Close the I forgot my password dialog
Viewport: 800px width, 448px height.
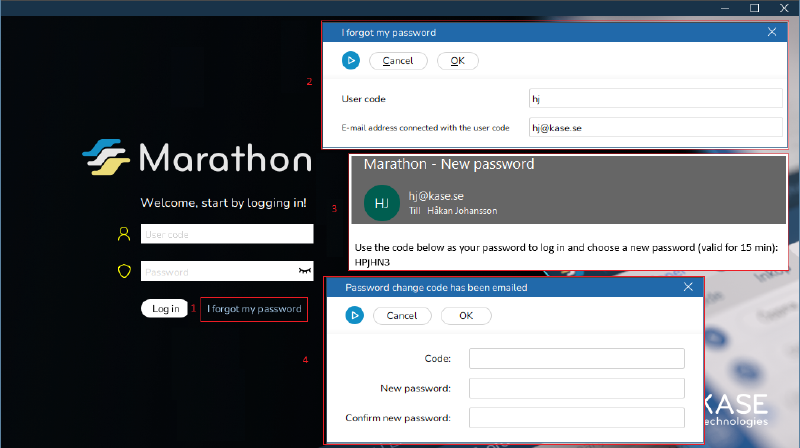click(771, 32)
